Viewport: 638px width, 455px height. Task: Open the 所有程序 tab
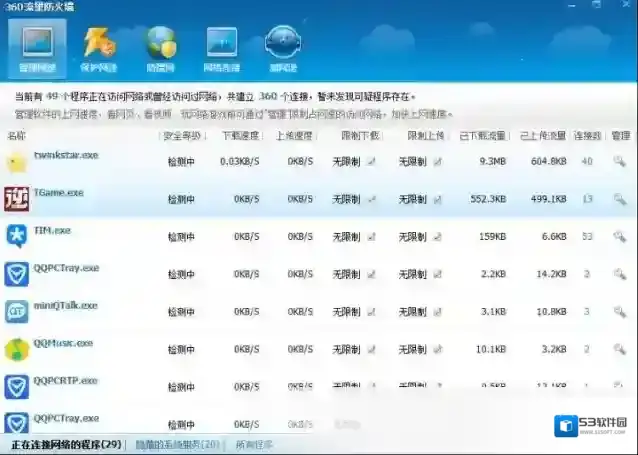[x=254, y=444]
